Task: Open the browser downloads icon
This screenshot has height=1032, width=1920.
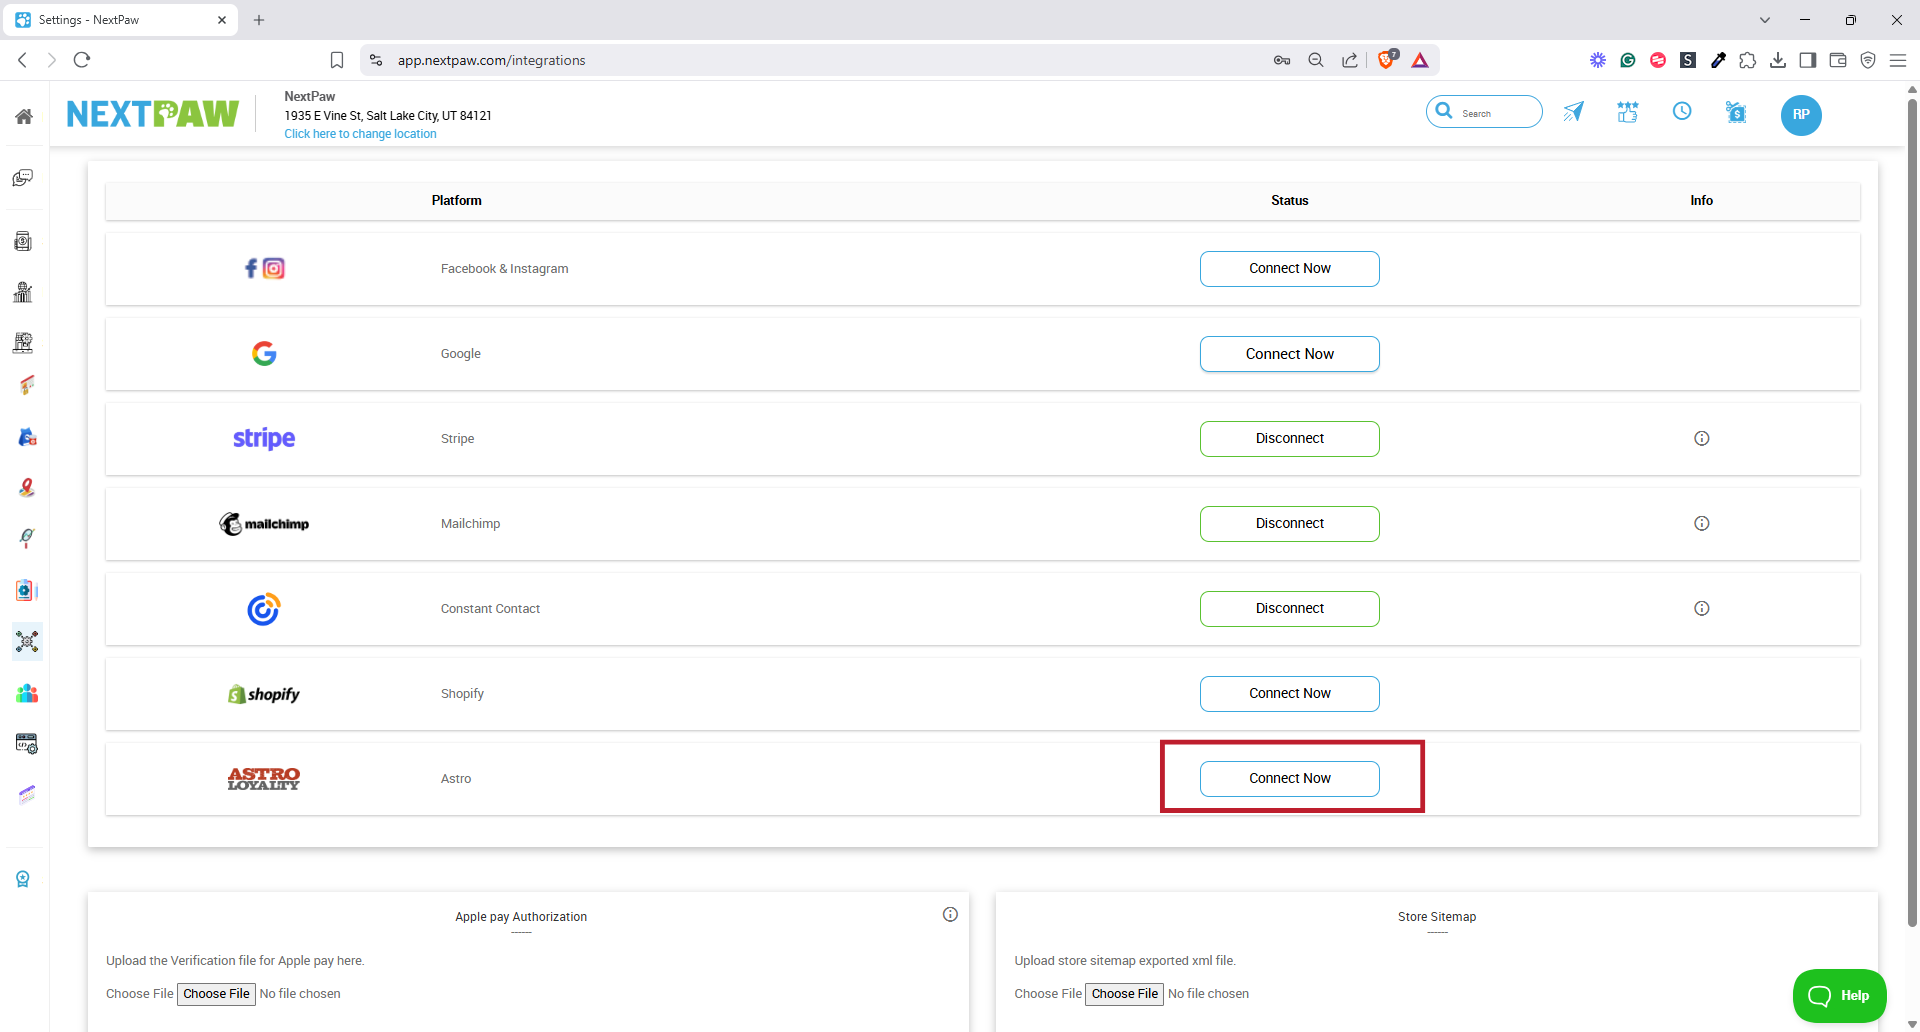Action: tap(1778, 60)
